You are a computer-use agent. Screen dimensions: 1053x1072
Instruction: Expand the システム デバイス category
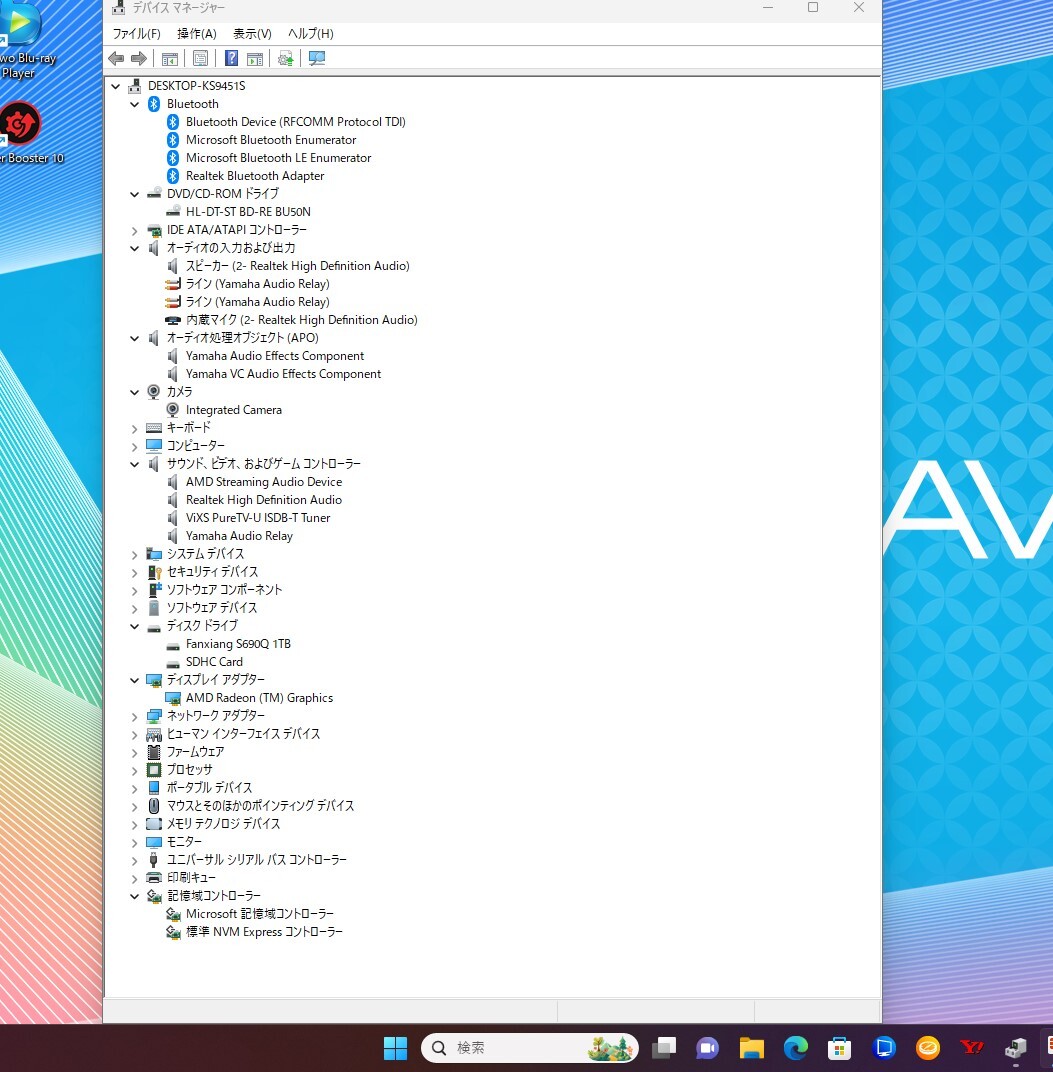(135, 554)
